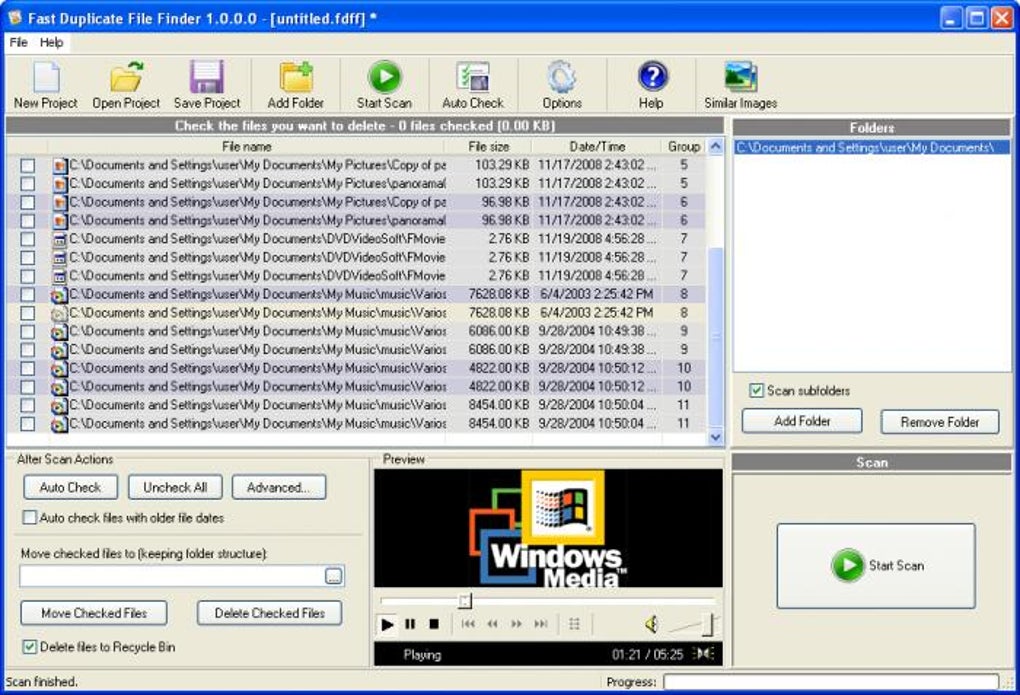Screen dimensions: 1020x695
Task: Sort by the Group column header
Action: pyautogui.click(x=684, y=146)
